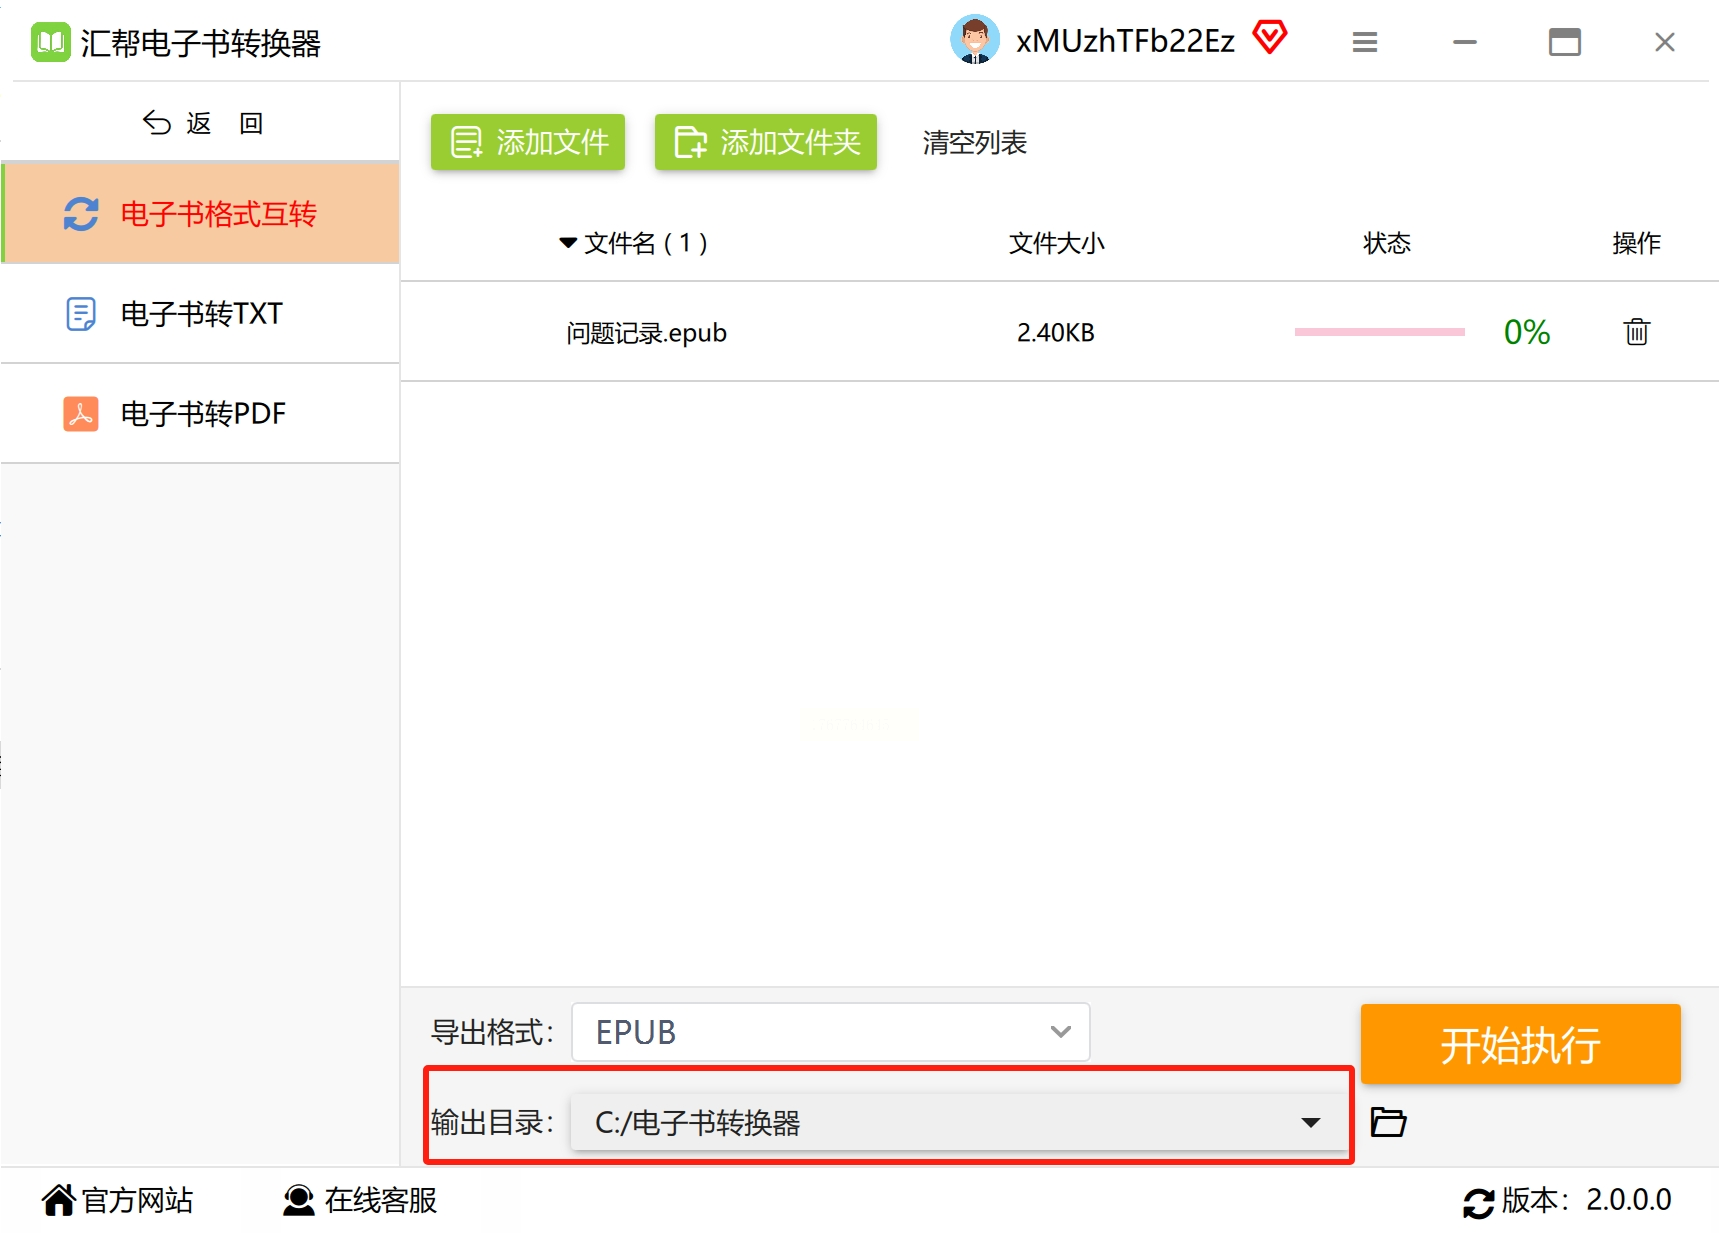The image size is (1719, 1233).
Task: Click the 添加文件 button
Action: click(x=528, y=142)
